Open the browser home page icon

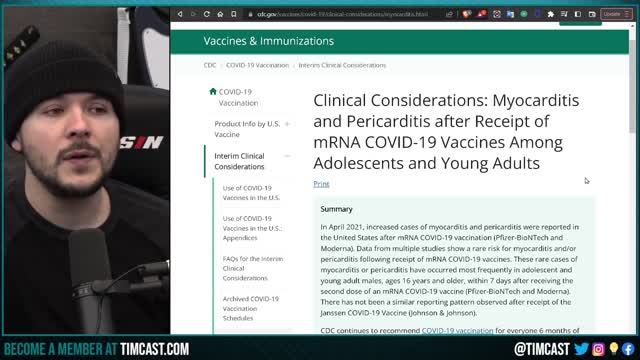click(x=220, y=14)
